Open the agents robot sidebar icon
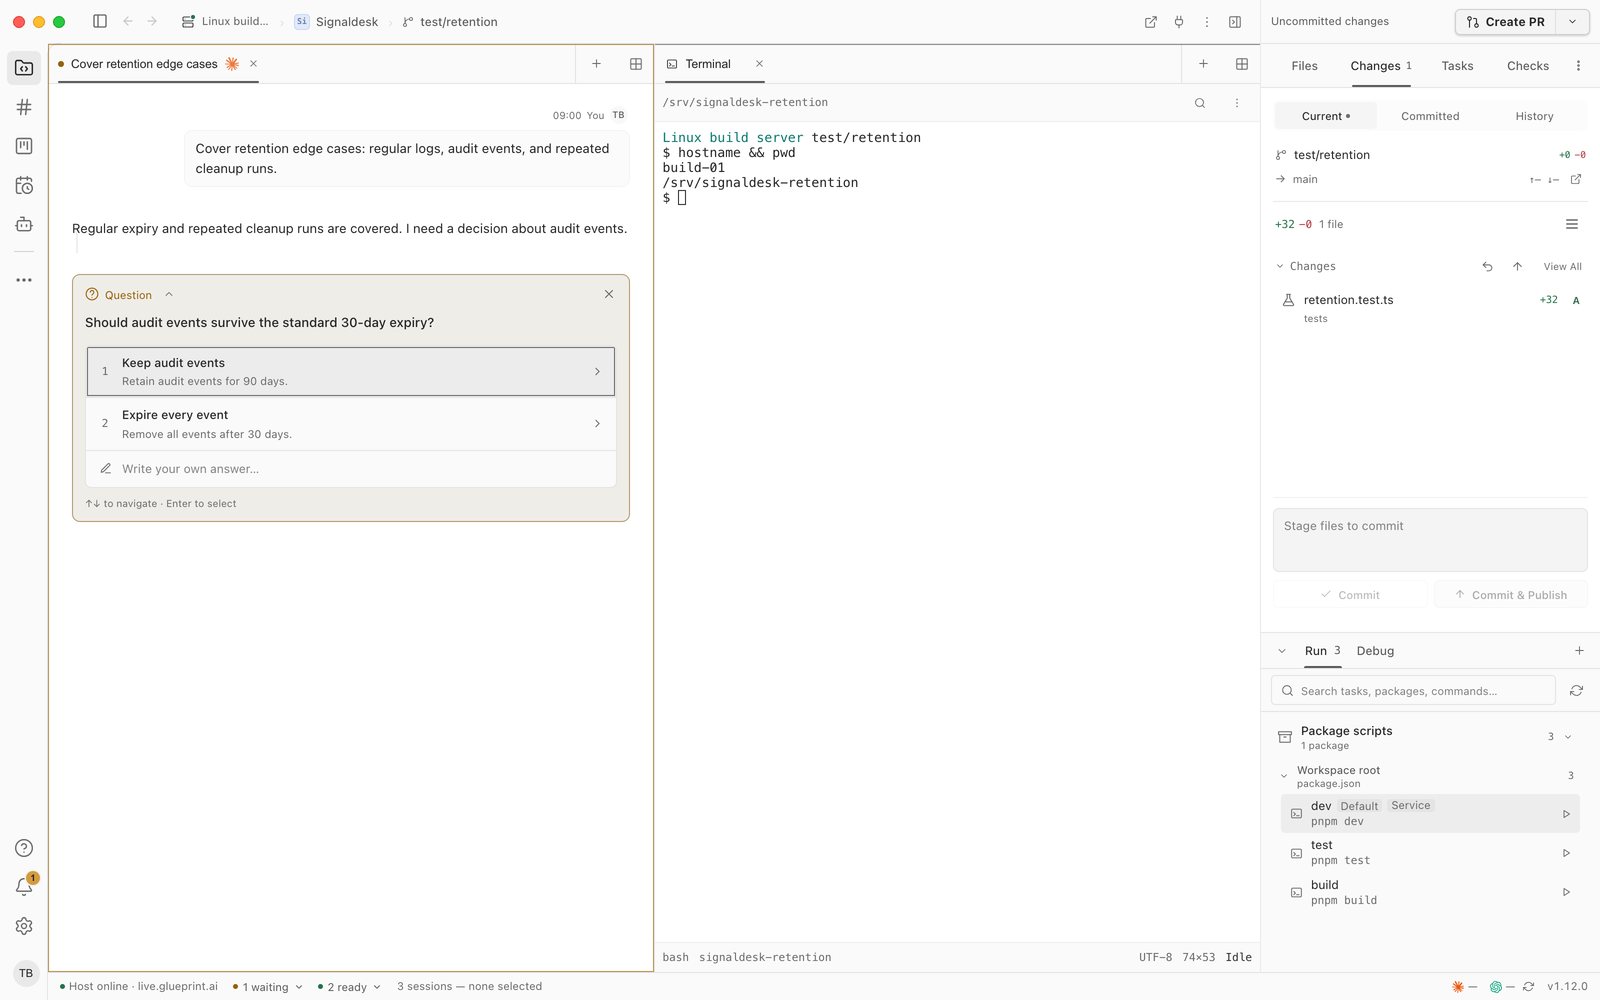The image size is (1600, 1000). pyautogui.click(x=24, y=224)
